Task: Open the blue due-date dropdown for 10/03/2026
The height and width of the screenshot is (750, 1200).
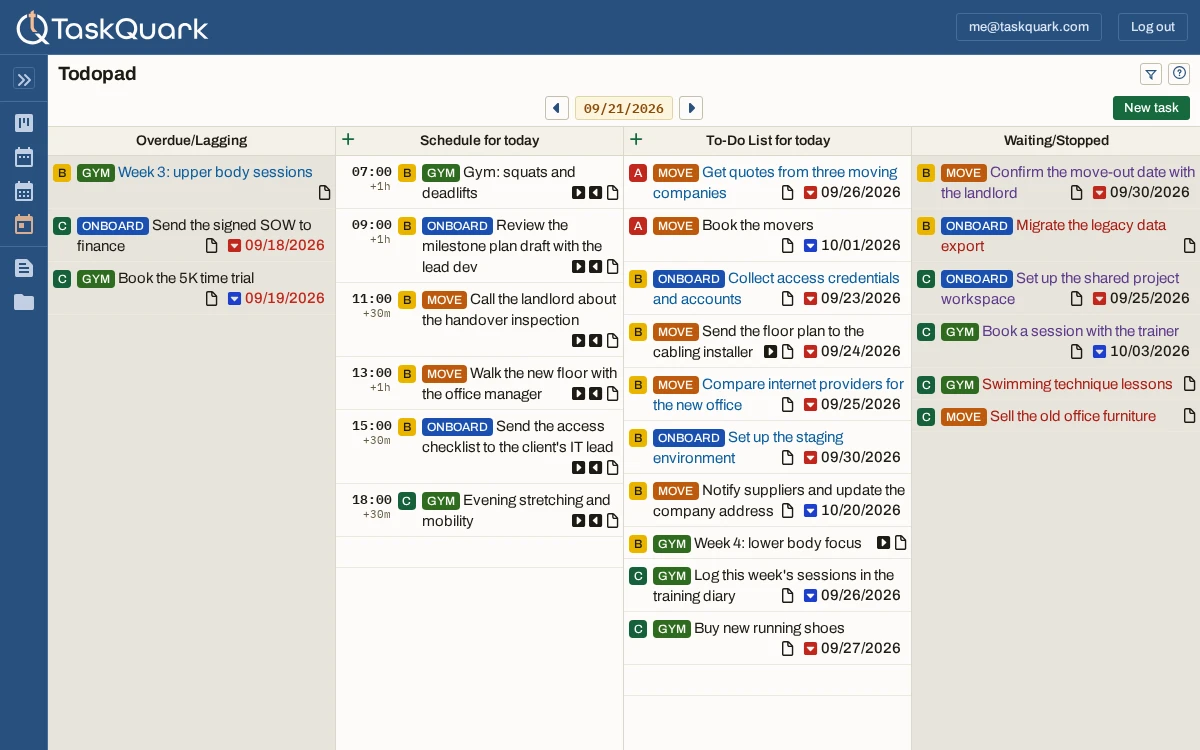Action: coord(1099,352)
